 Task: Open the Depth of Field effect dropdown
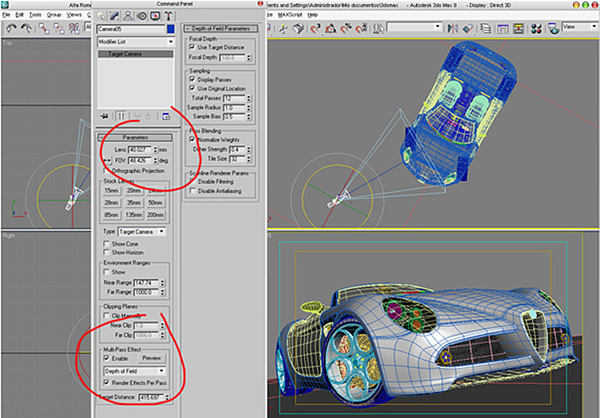pos(135,371)
